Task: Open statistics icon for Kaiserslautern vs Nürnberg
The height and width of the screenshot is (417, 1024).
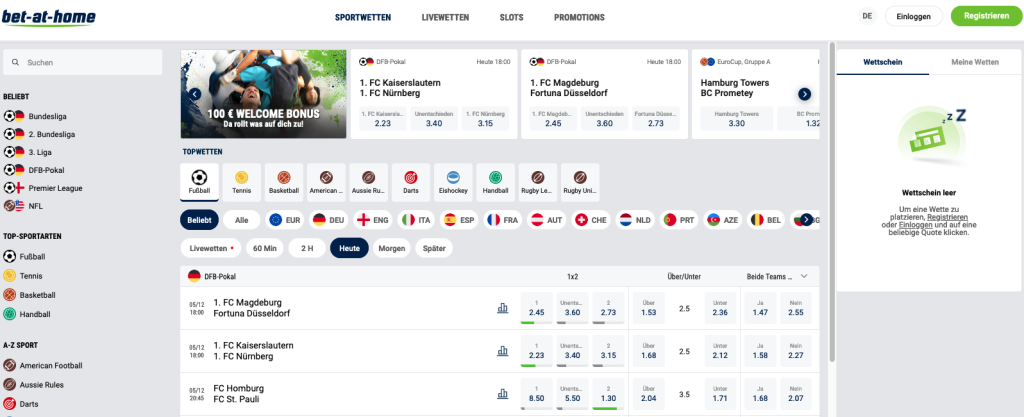Action: (x=502, y=351)
